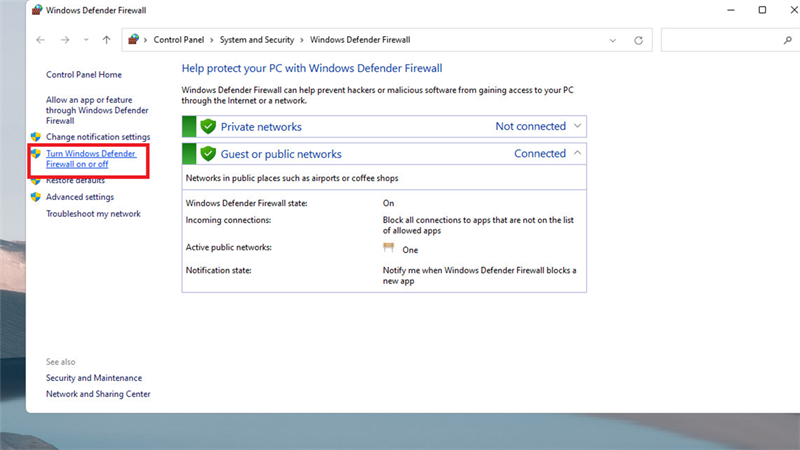Open Turn Windows Defender Firewall on or off
This screenshot has height=450, width=800.
click(x=91, y=159)
